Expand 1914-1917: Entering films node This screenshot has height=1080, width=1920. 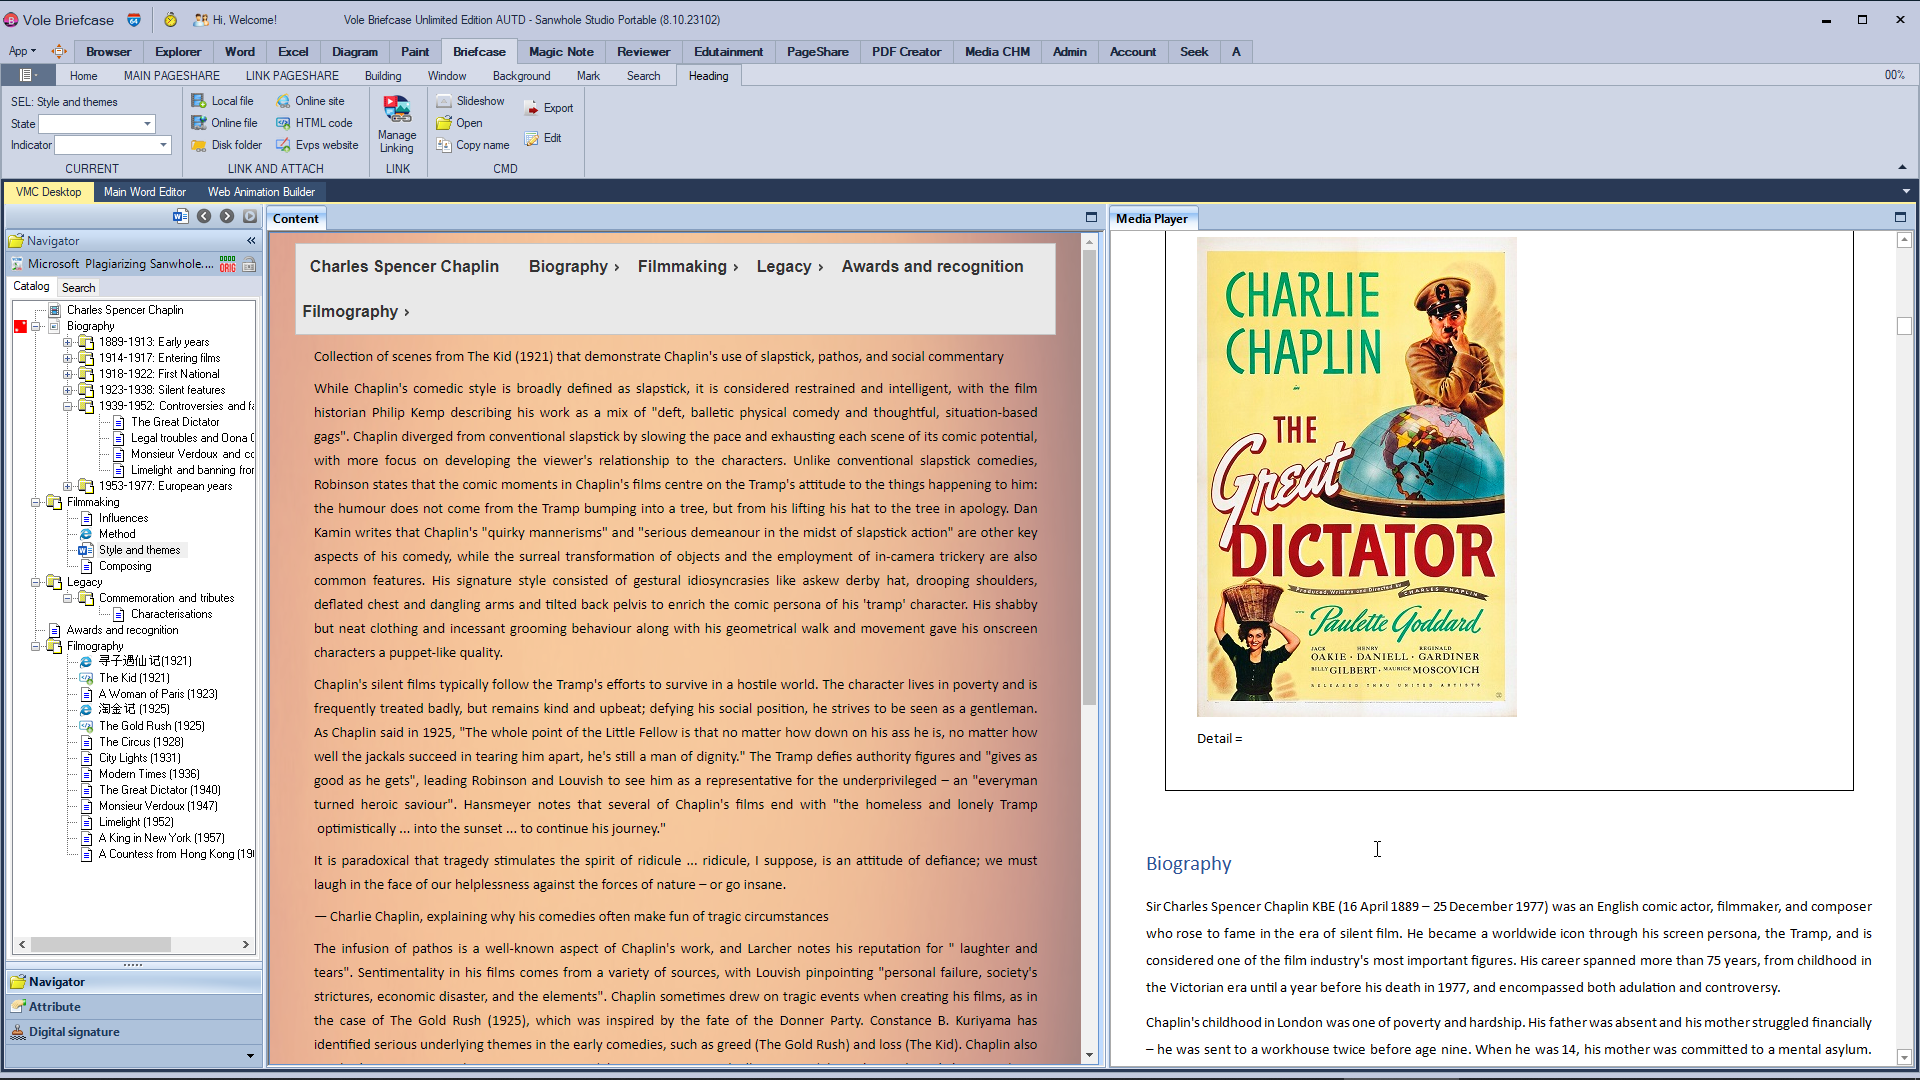67,358
